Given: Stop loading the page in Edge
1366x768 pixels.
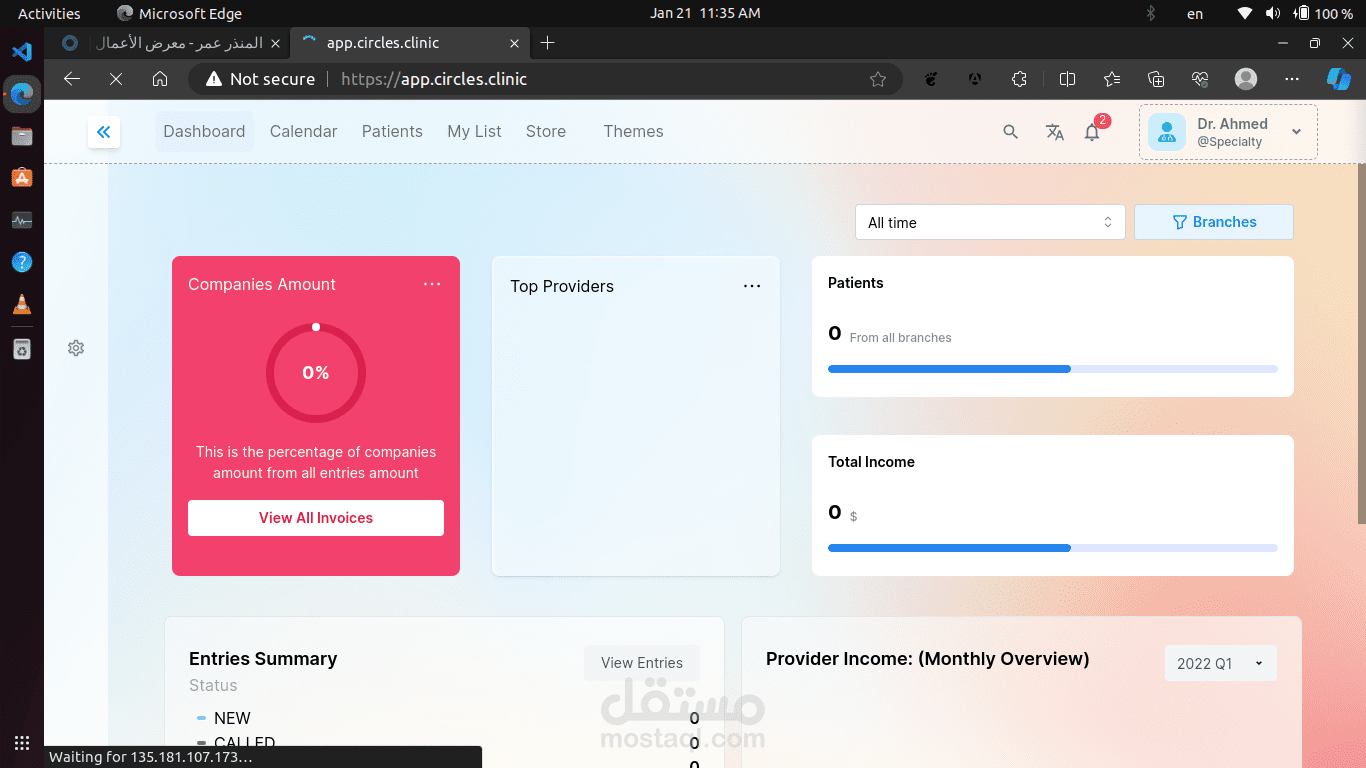Looking at the screenshot, I should 116,79.
